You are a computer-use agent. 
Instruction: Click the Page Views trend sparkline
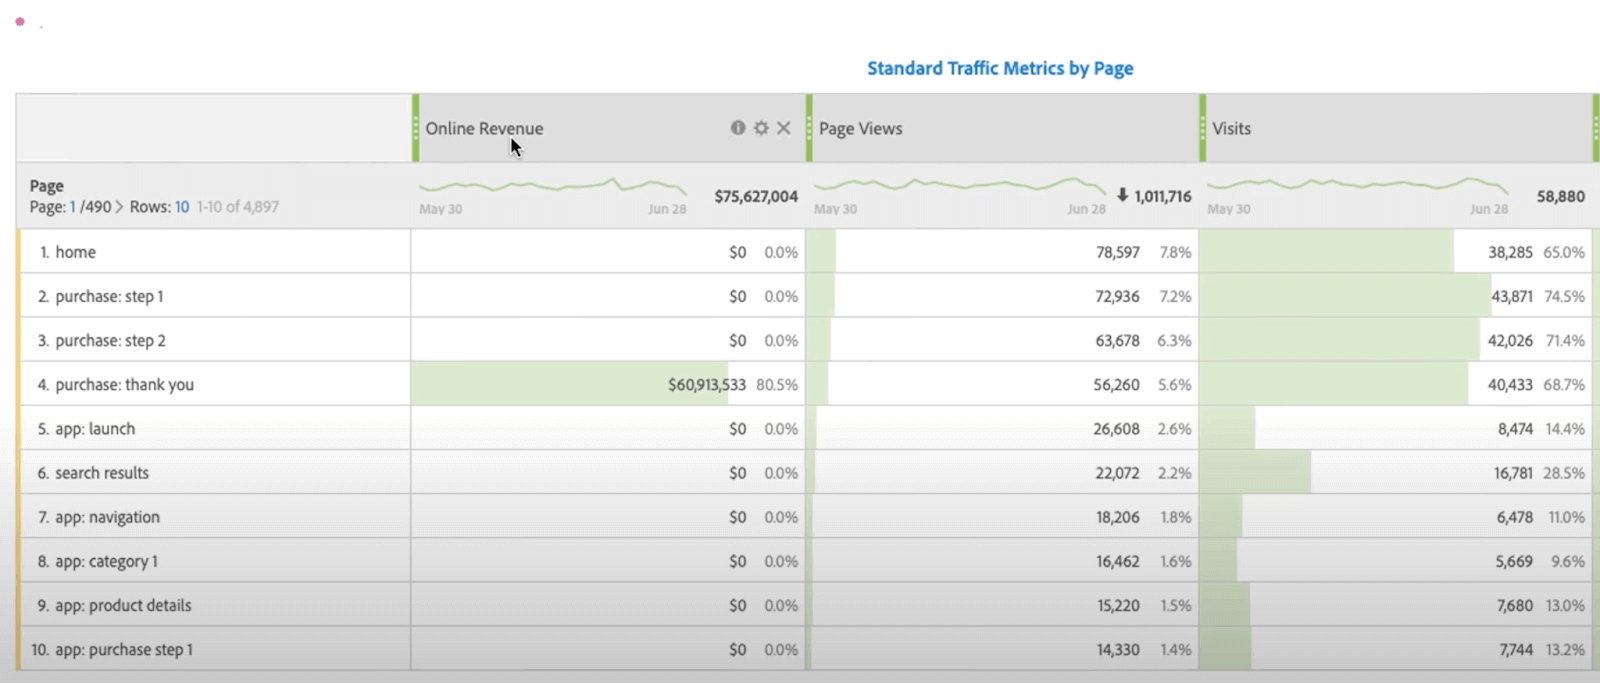point(959,186)
